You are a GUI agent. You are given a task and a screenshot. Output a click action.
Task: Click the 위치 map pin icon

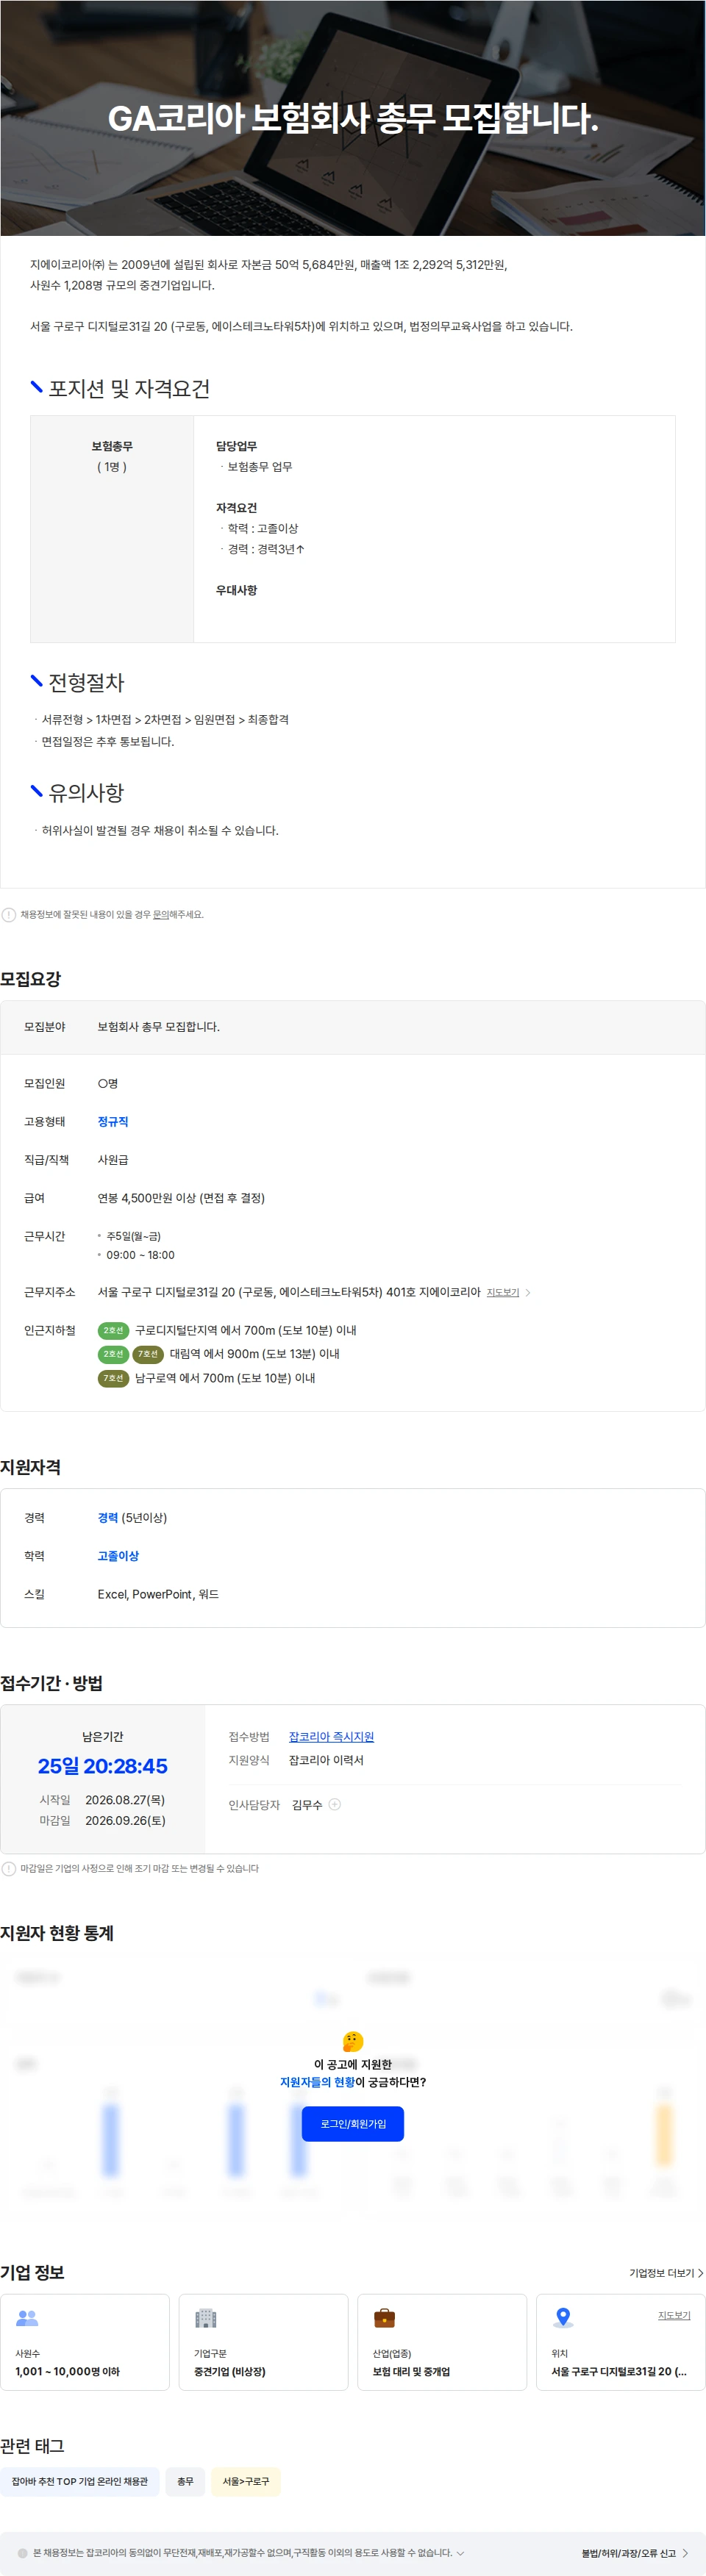point(563,2317)
